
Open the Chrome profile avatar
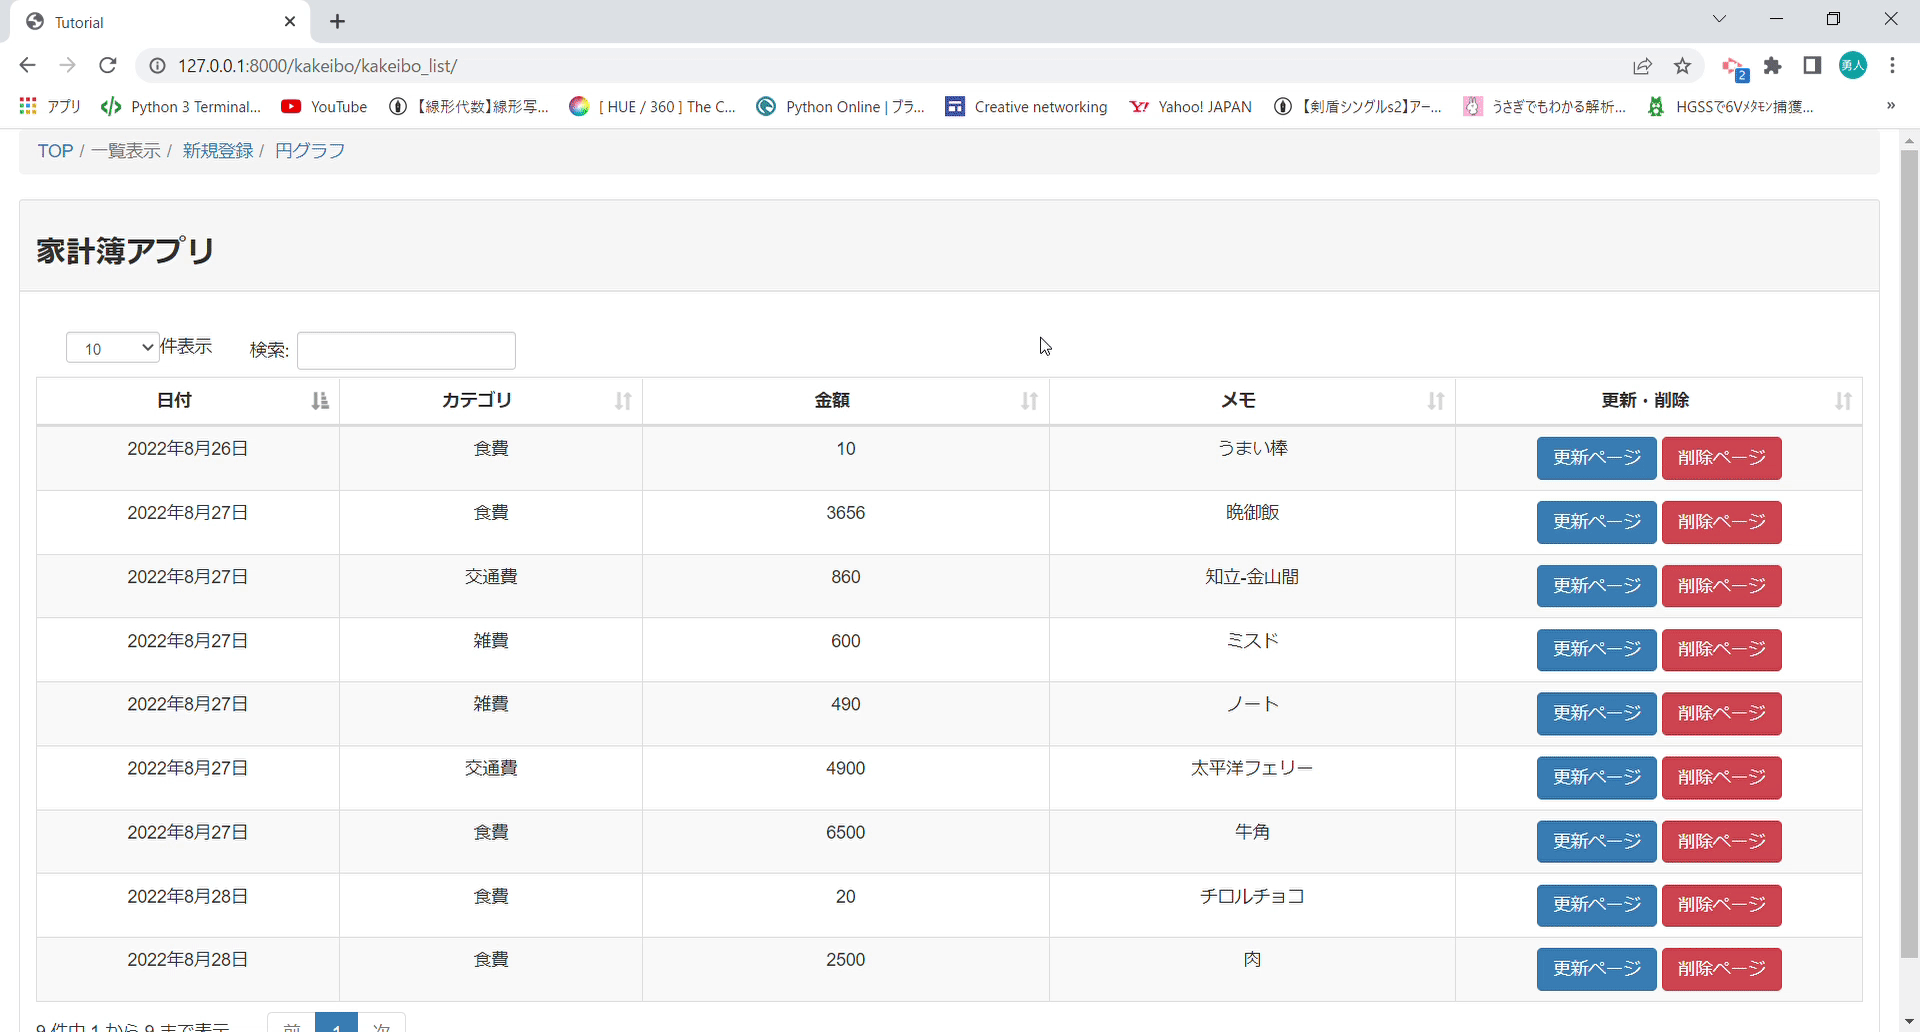pos(1853,66)
